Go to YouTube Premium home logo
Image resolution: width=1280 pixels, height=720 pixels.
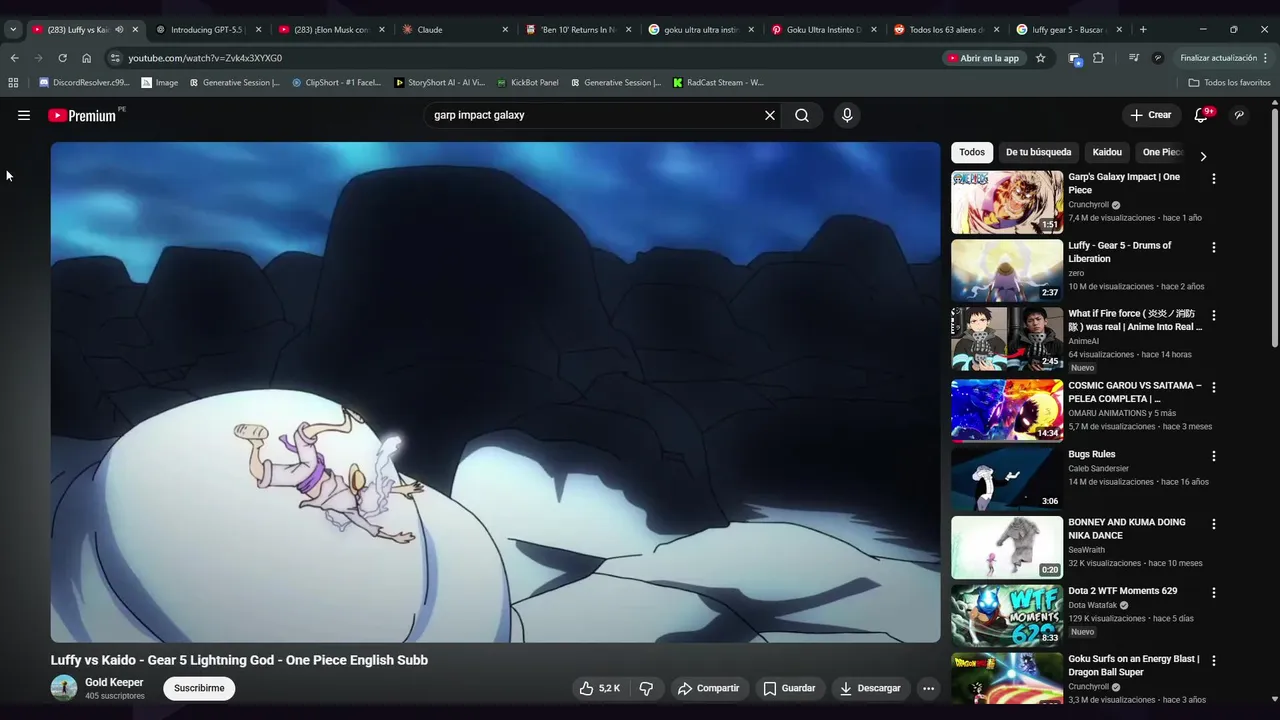[x=84, y=115]
